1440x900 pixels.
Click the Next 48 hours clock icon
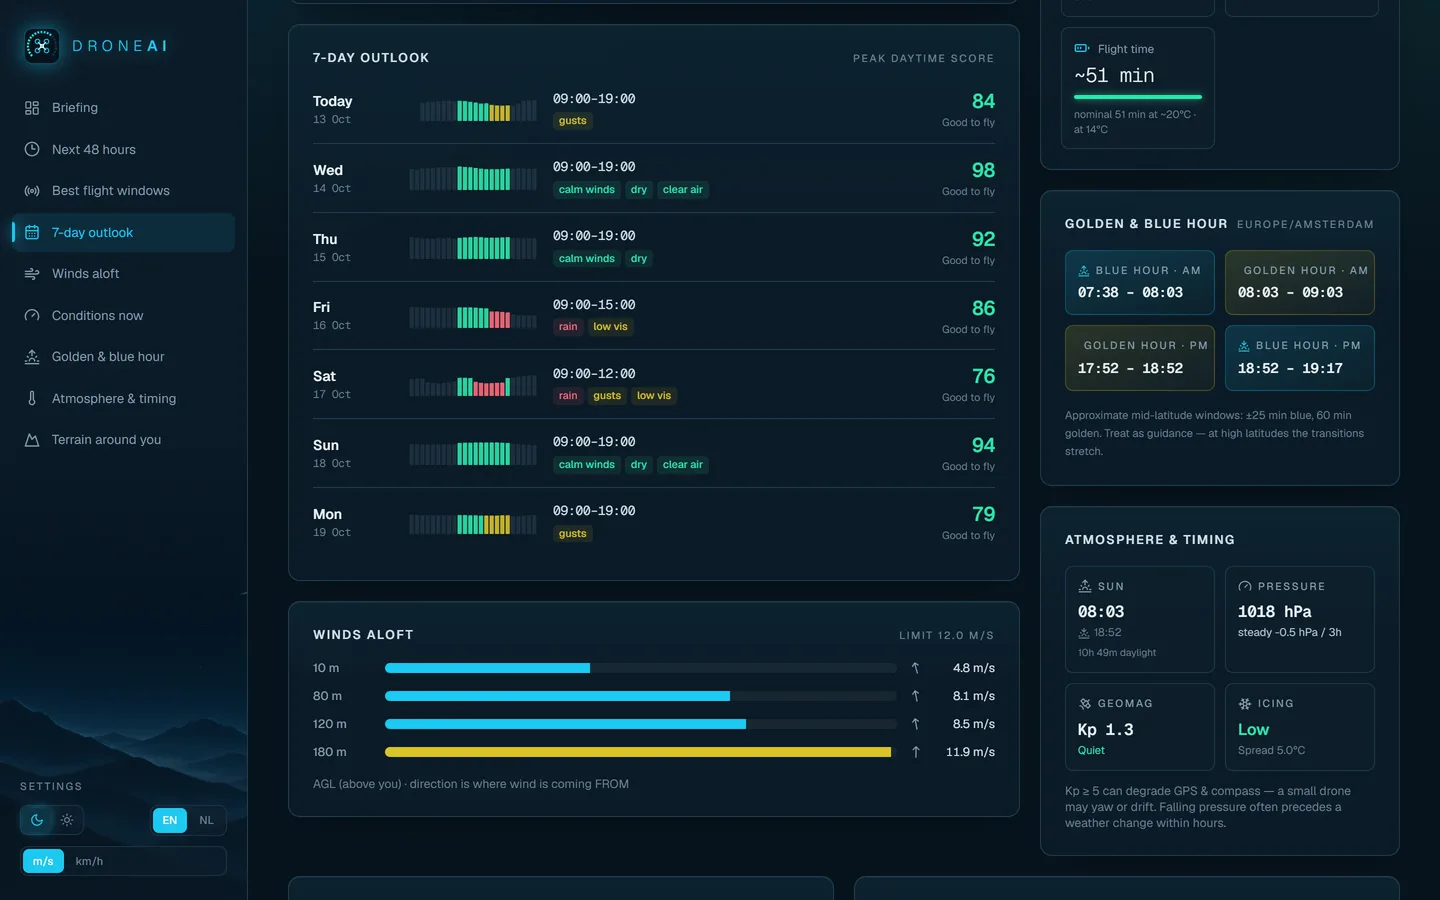coord(32,149)
